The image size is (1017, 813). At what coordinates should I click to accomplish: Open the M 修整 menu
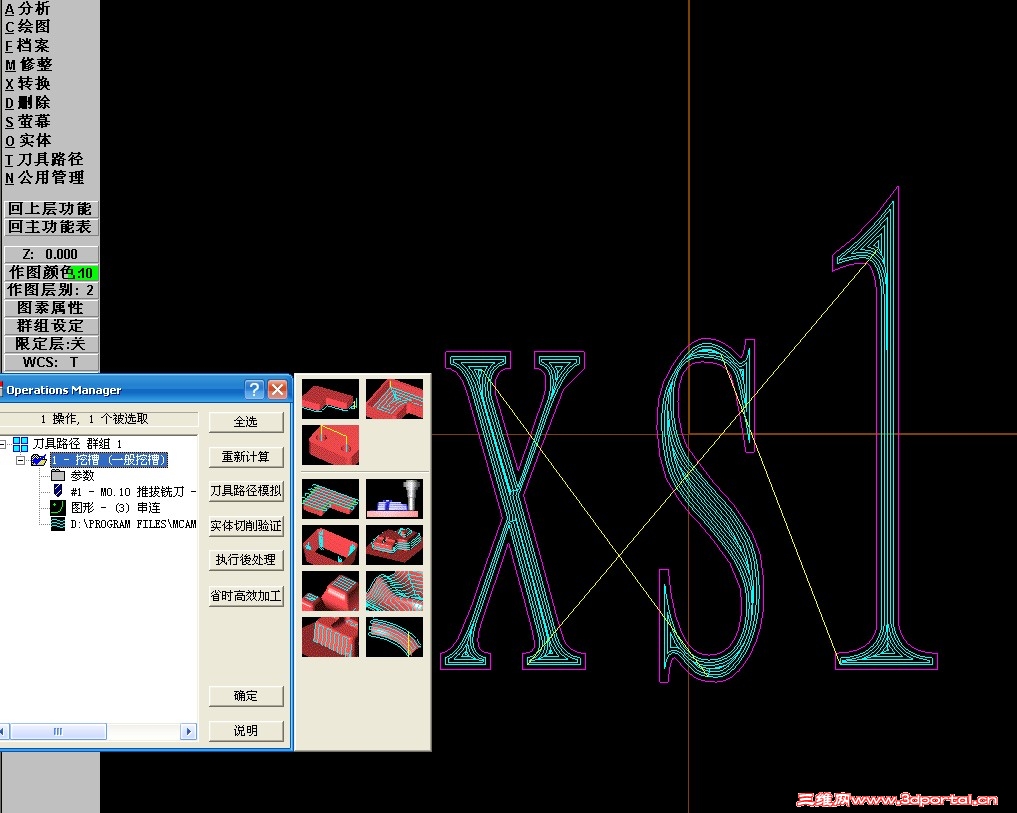click(x=29, y=64)
